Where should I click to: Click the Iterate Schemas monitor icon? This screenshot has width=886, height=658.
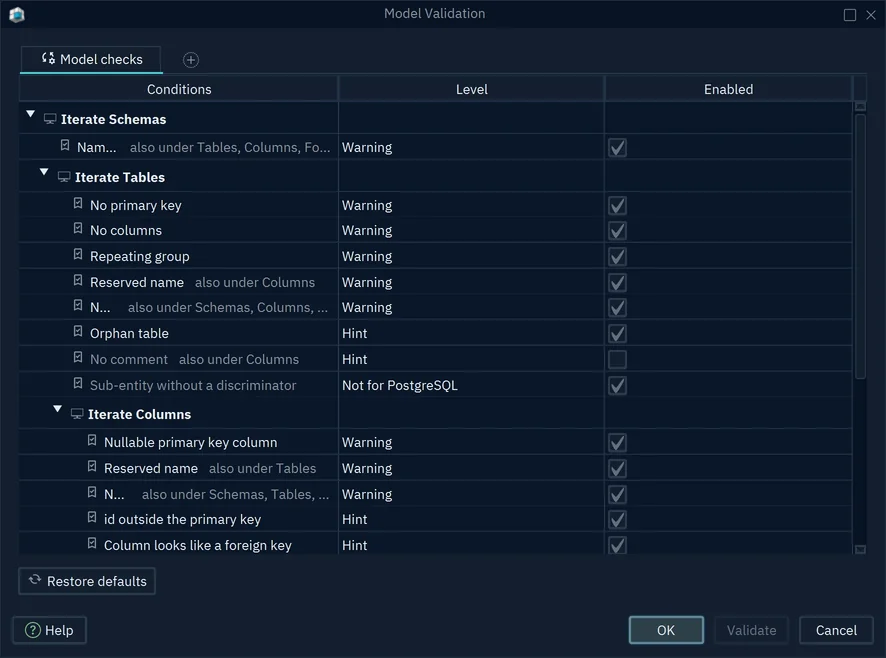[x=50, y=119]
